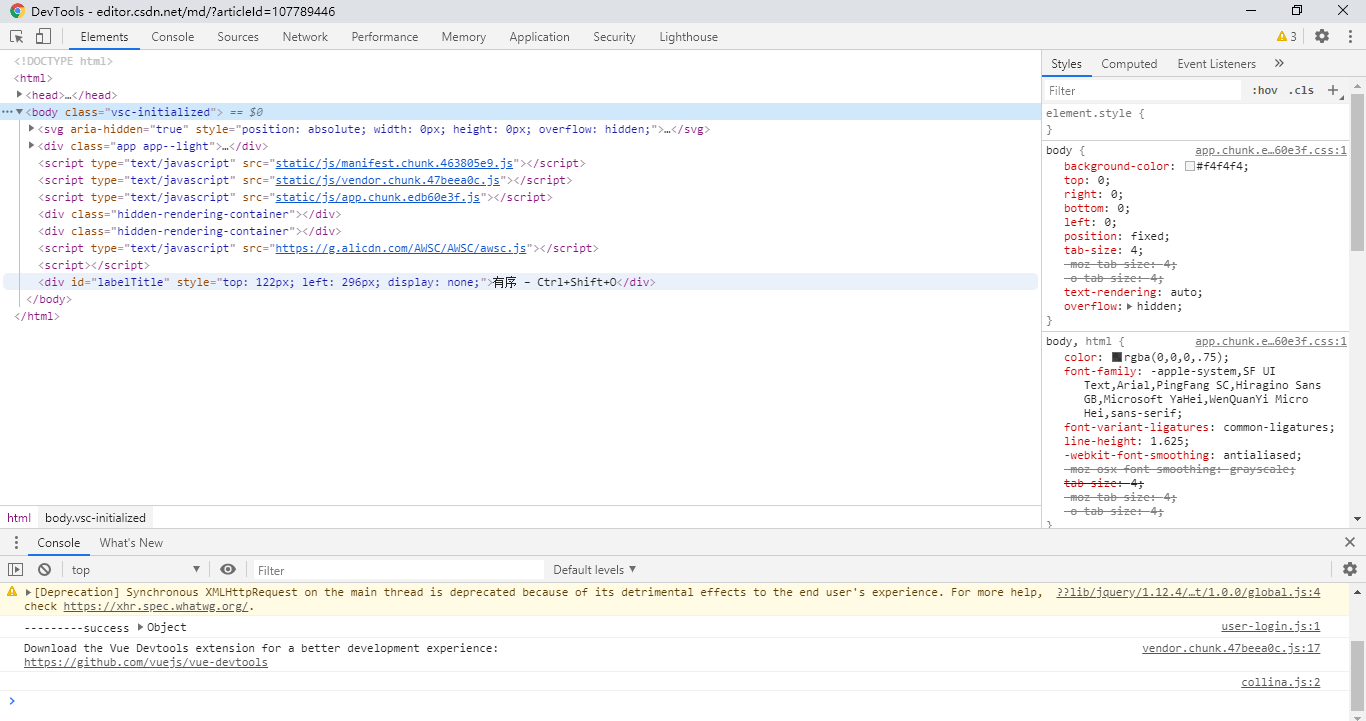Expand the svg aria-hidden element
Image resolution: width=1366 pixels, height=721 pixels.
point(32,128)
